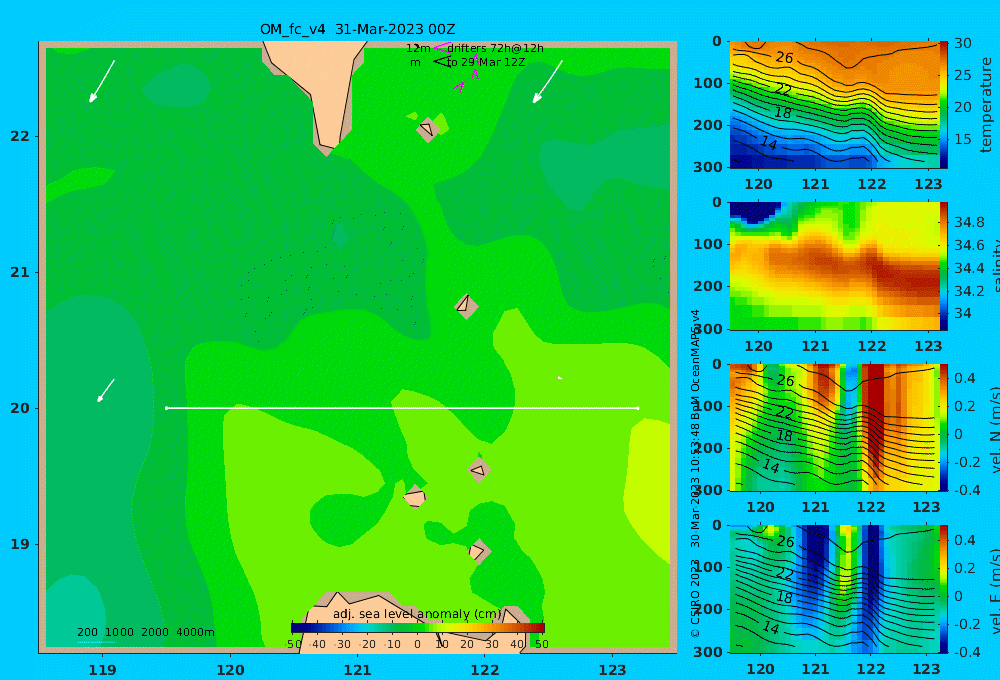Click the eastern endpoint of the white transect line

coord(638,408)
